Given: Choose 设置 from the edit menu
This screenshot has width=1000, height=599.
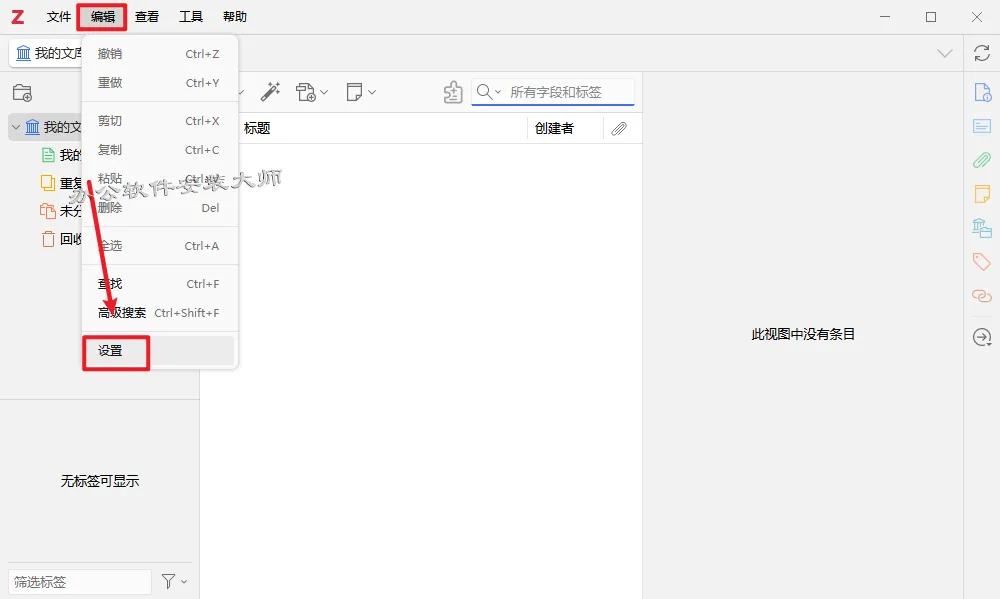Looking at the screenshot, I should tap(159, 351).
